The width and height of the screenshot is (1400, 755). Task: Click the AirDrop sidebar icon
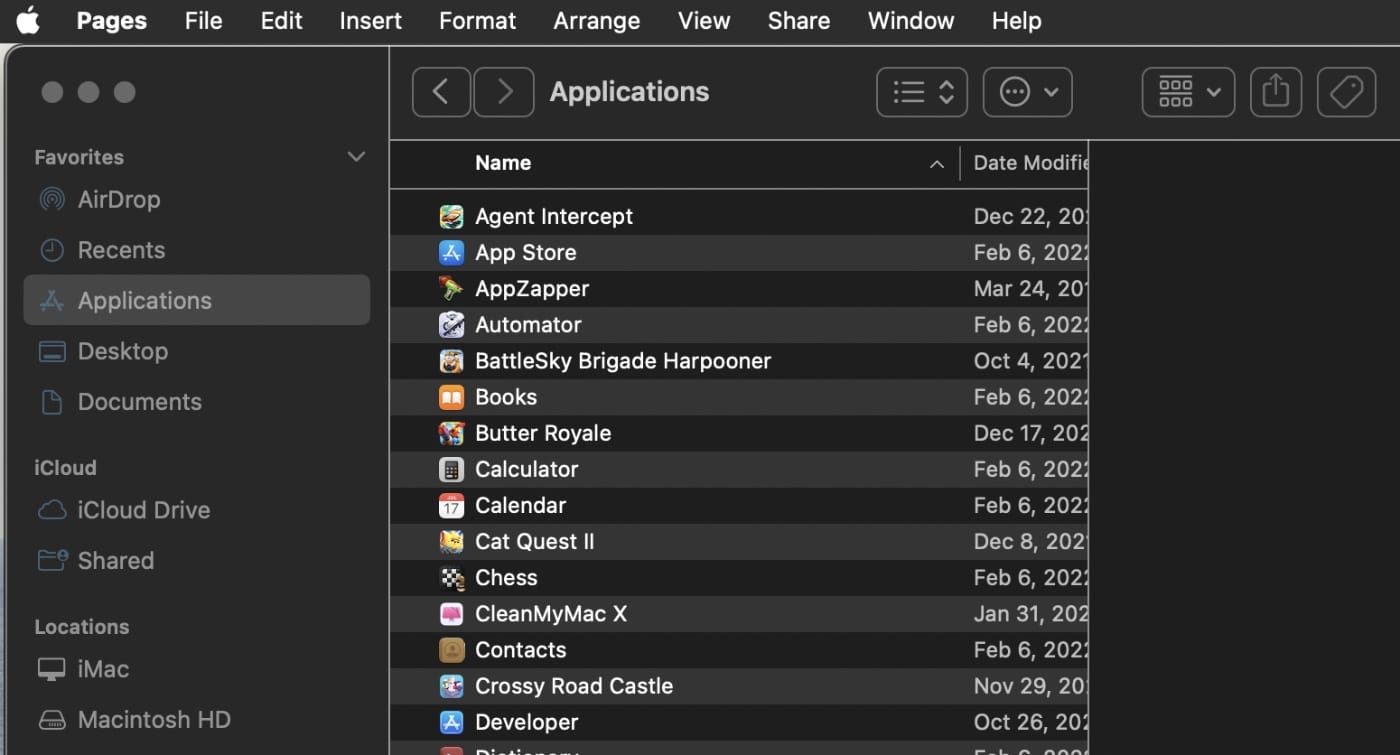click(52, 199)
